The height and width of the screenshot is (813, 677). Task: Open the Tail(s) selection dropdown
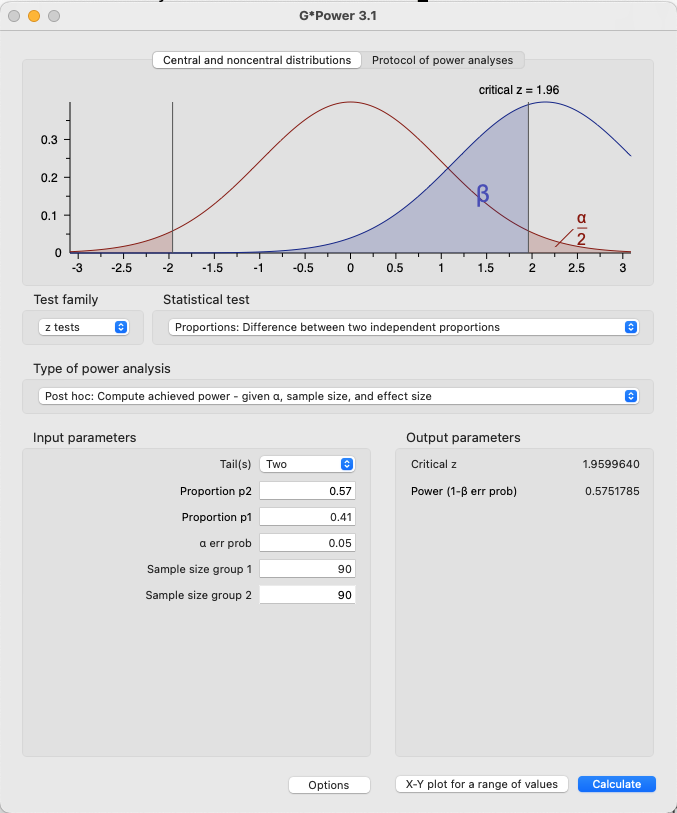(307, 464)
